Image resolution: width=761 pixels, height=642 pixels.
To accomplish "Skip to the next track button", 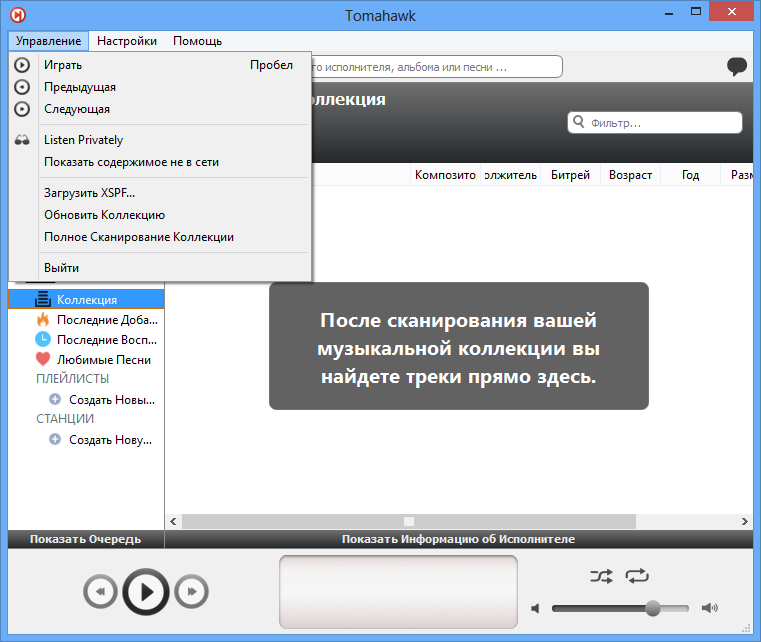I will click(192, 592).
